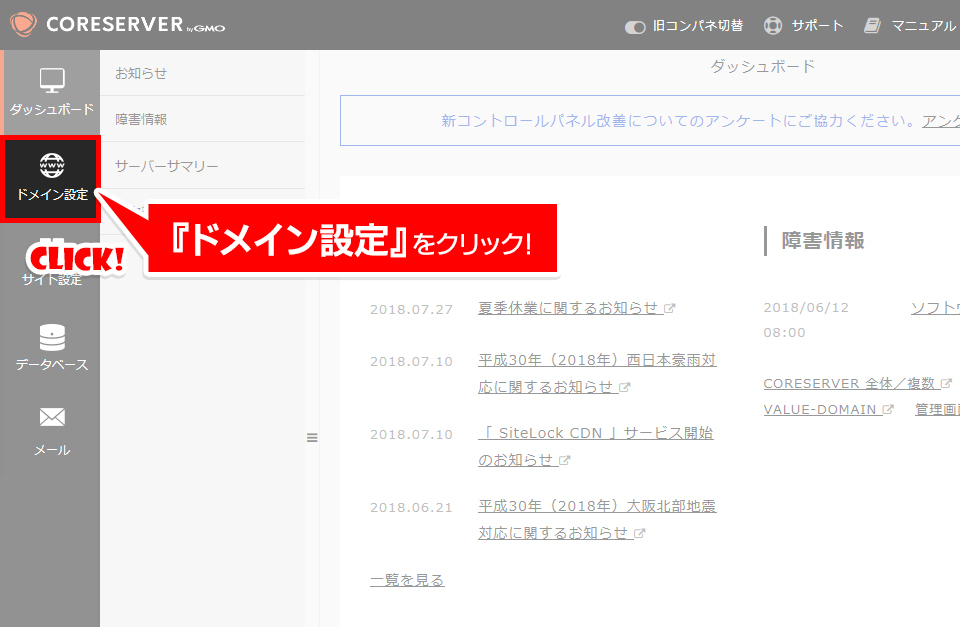Click external link icon beside 夏季休業 notice

tap(670, 309)
